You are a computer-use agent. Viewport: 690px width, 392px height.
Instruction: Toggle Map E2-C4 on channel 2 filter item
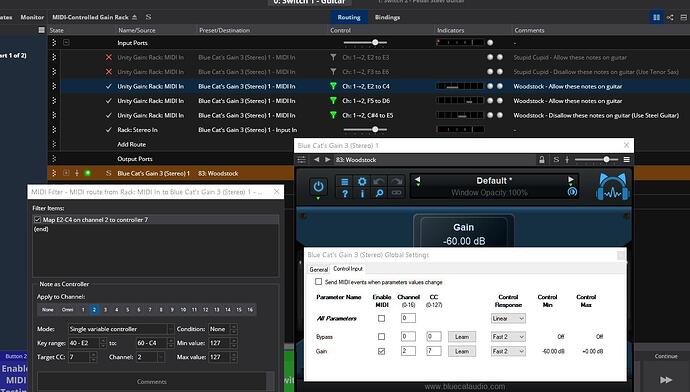click(37, 220)
